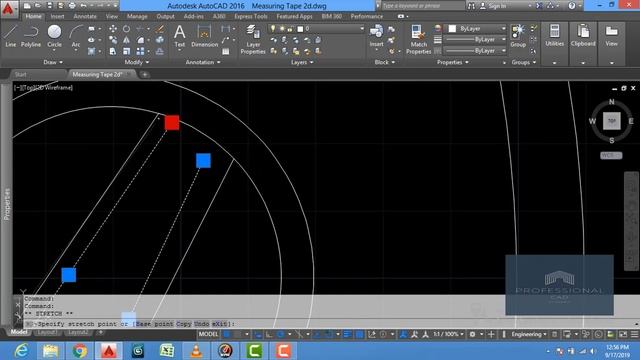Expand the Annotation panel
This screenshot has width=640, height=360.
(203, 62)
